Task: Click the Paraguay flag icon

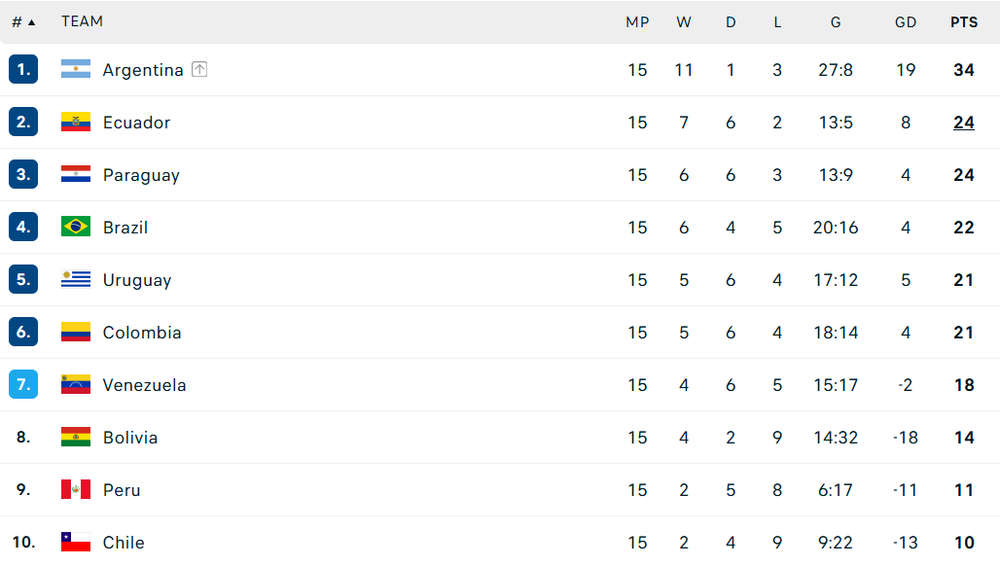Action: [75, 174]
